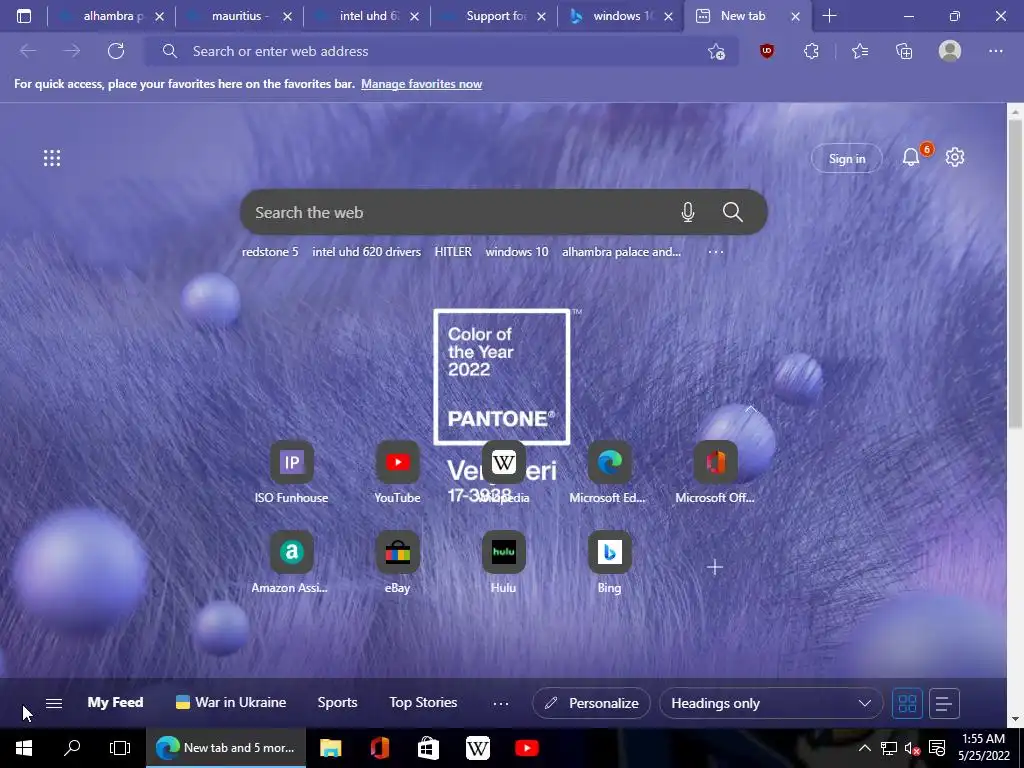Collapse the quick links chevron

click(751, 409)
